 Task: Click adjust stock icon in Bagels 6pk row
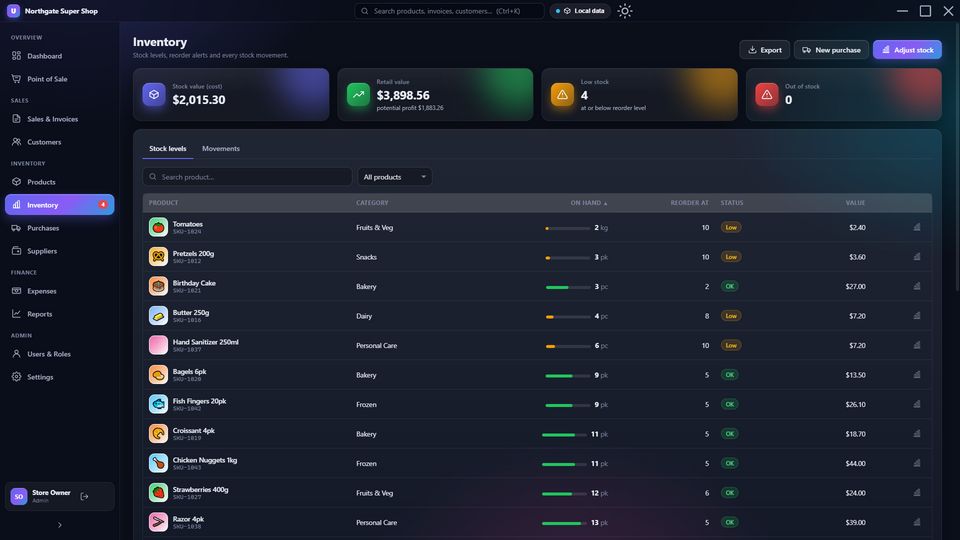(917, 374)
